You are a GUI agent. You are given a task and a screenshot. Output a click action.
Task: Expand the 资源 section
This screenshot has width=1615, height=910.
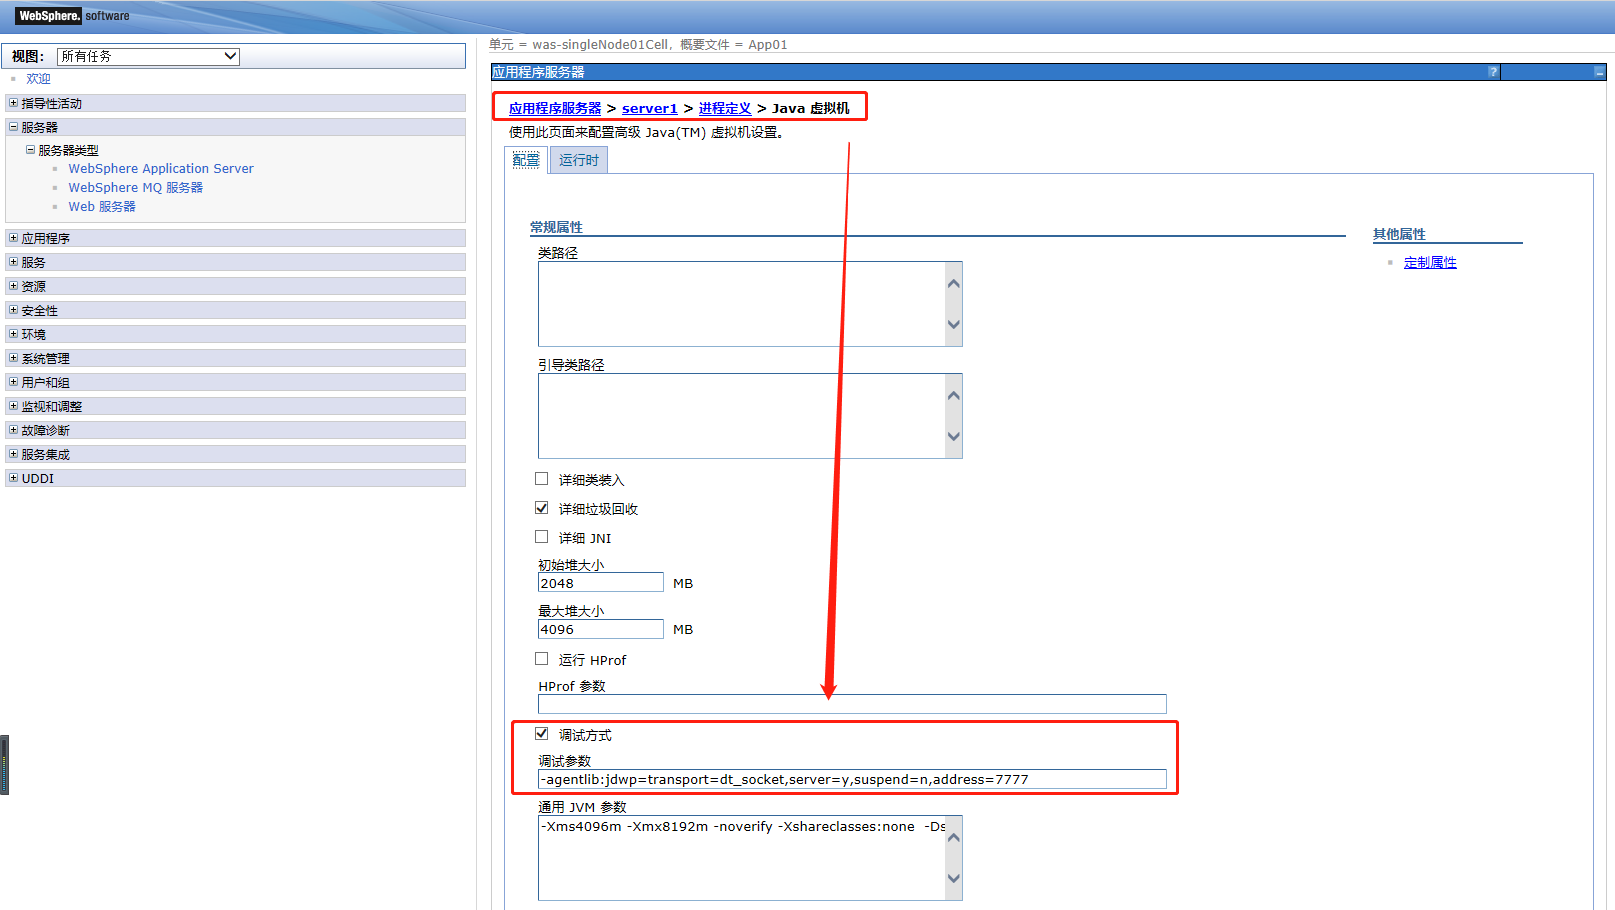click(13, 286)
